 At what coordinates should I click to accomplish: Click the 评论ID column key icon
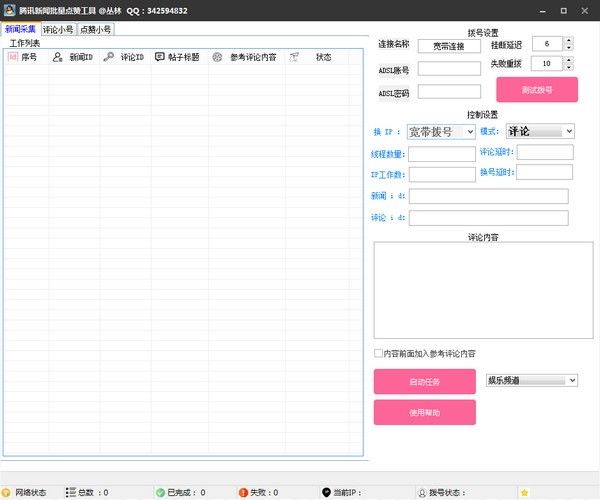108,58
